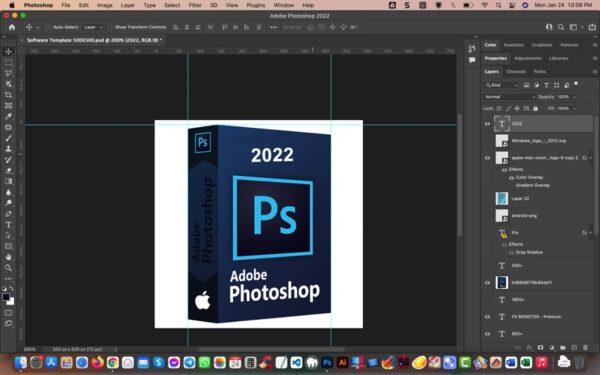Go to the Photoshop Home screen icon
The image size is (600, 375).
(x=12, y=27)
